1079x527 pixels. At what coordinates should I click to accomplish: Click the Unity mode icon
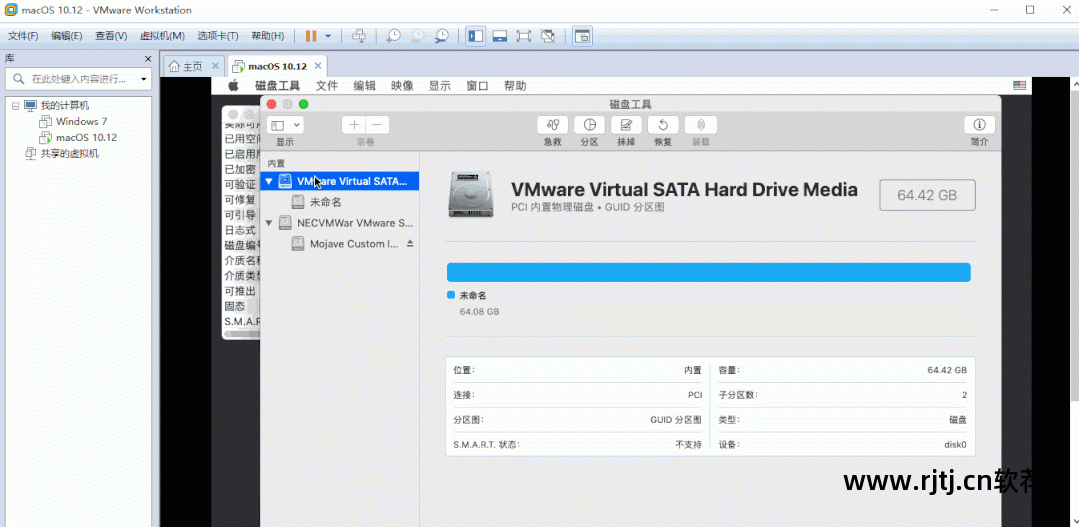point(548,36)
